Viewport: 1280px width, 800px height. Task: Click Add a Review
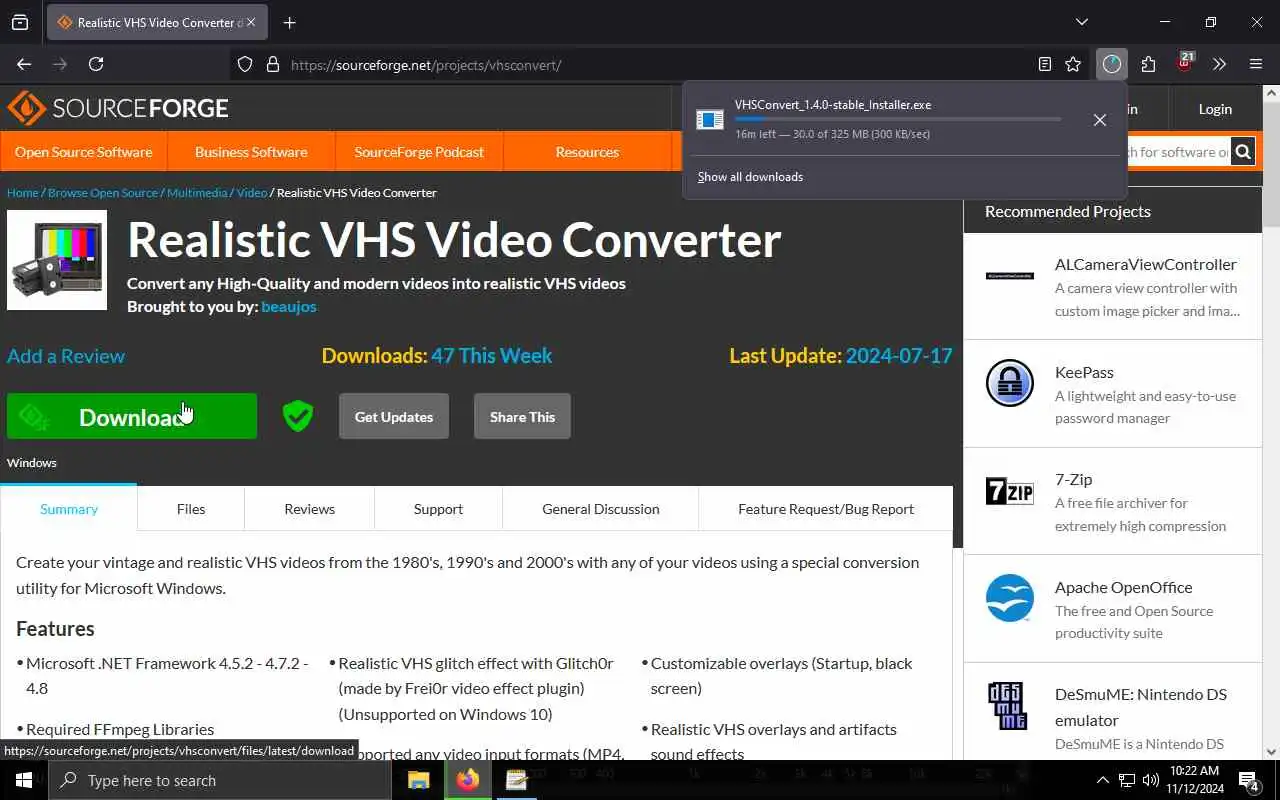(x=66, y=356)
